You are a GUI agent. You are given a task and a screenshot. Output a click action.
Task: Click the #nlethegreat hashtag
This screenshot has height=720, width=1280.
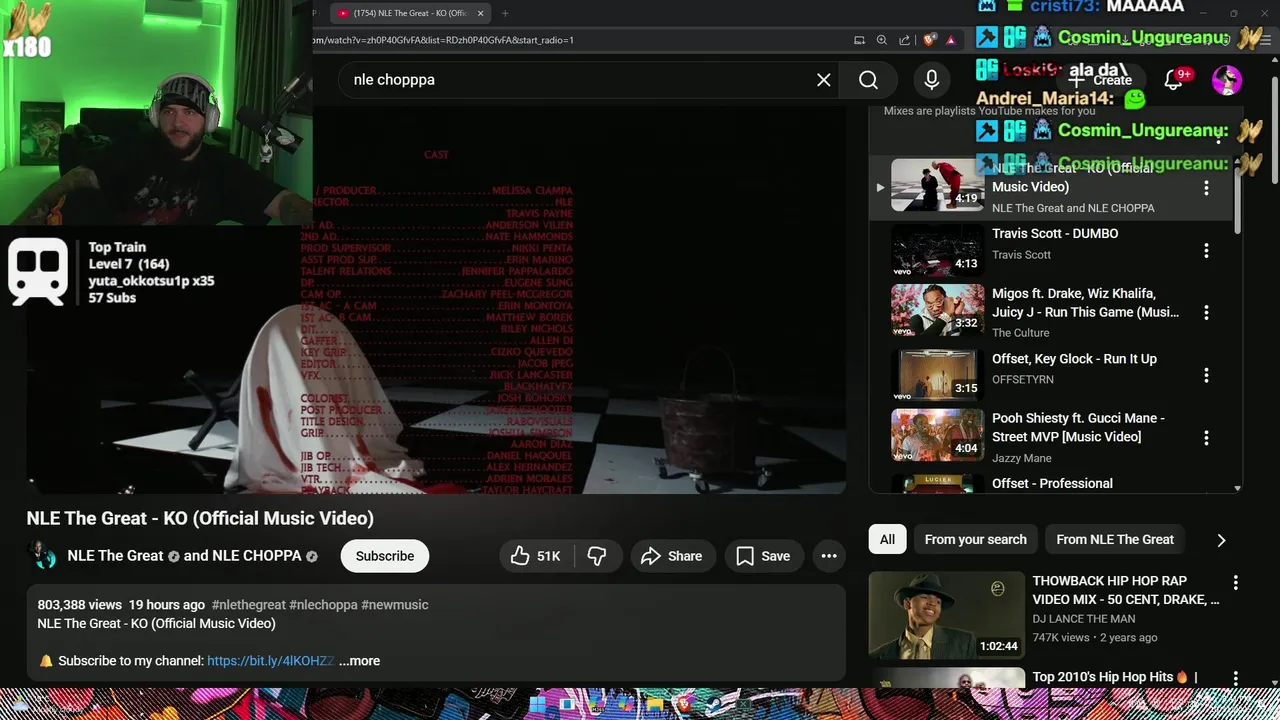click(x=248, y=605)
